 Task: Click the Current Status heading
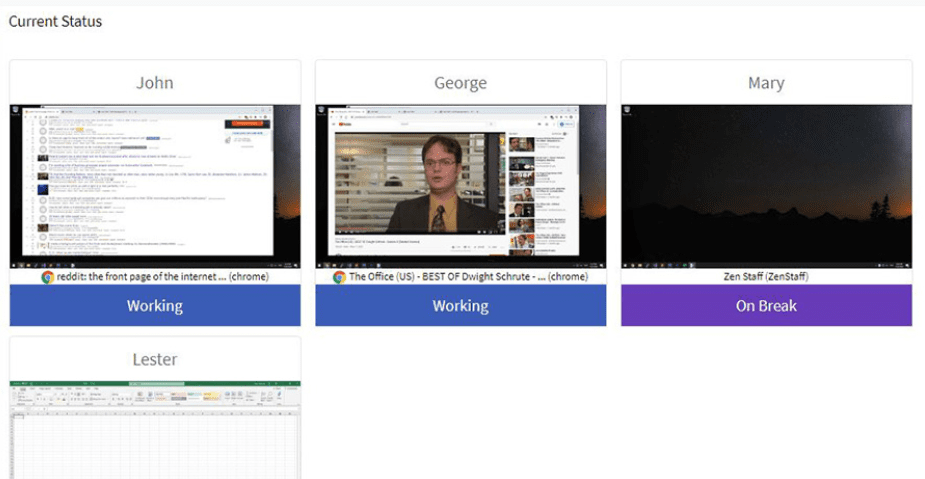(55, 21)
